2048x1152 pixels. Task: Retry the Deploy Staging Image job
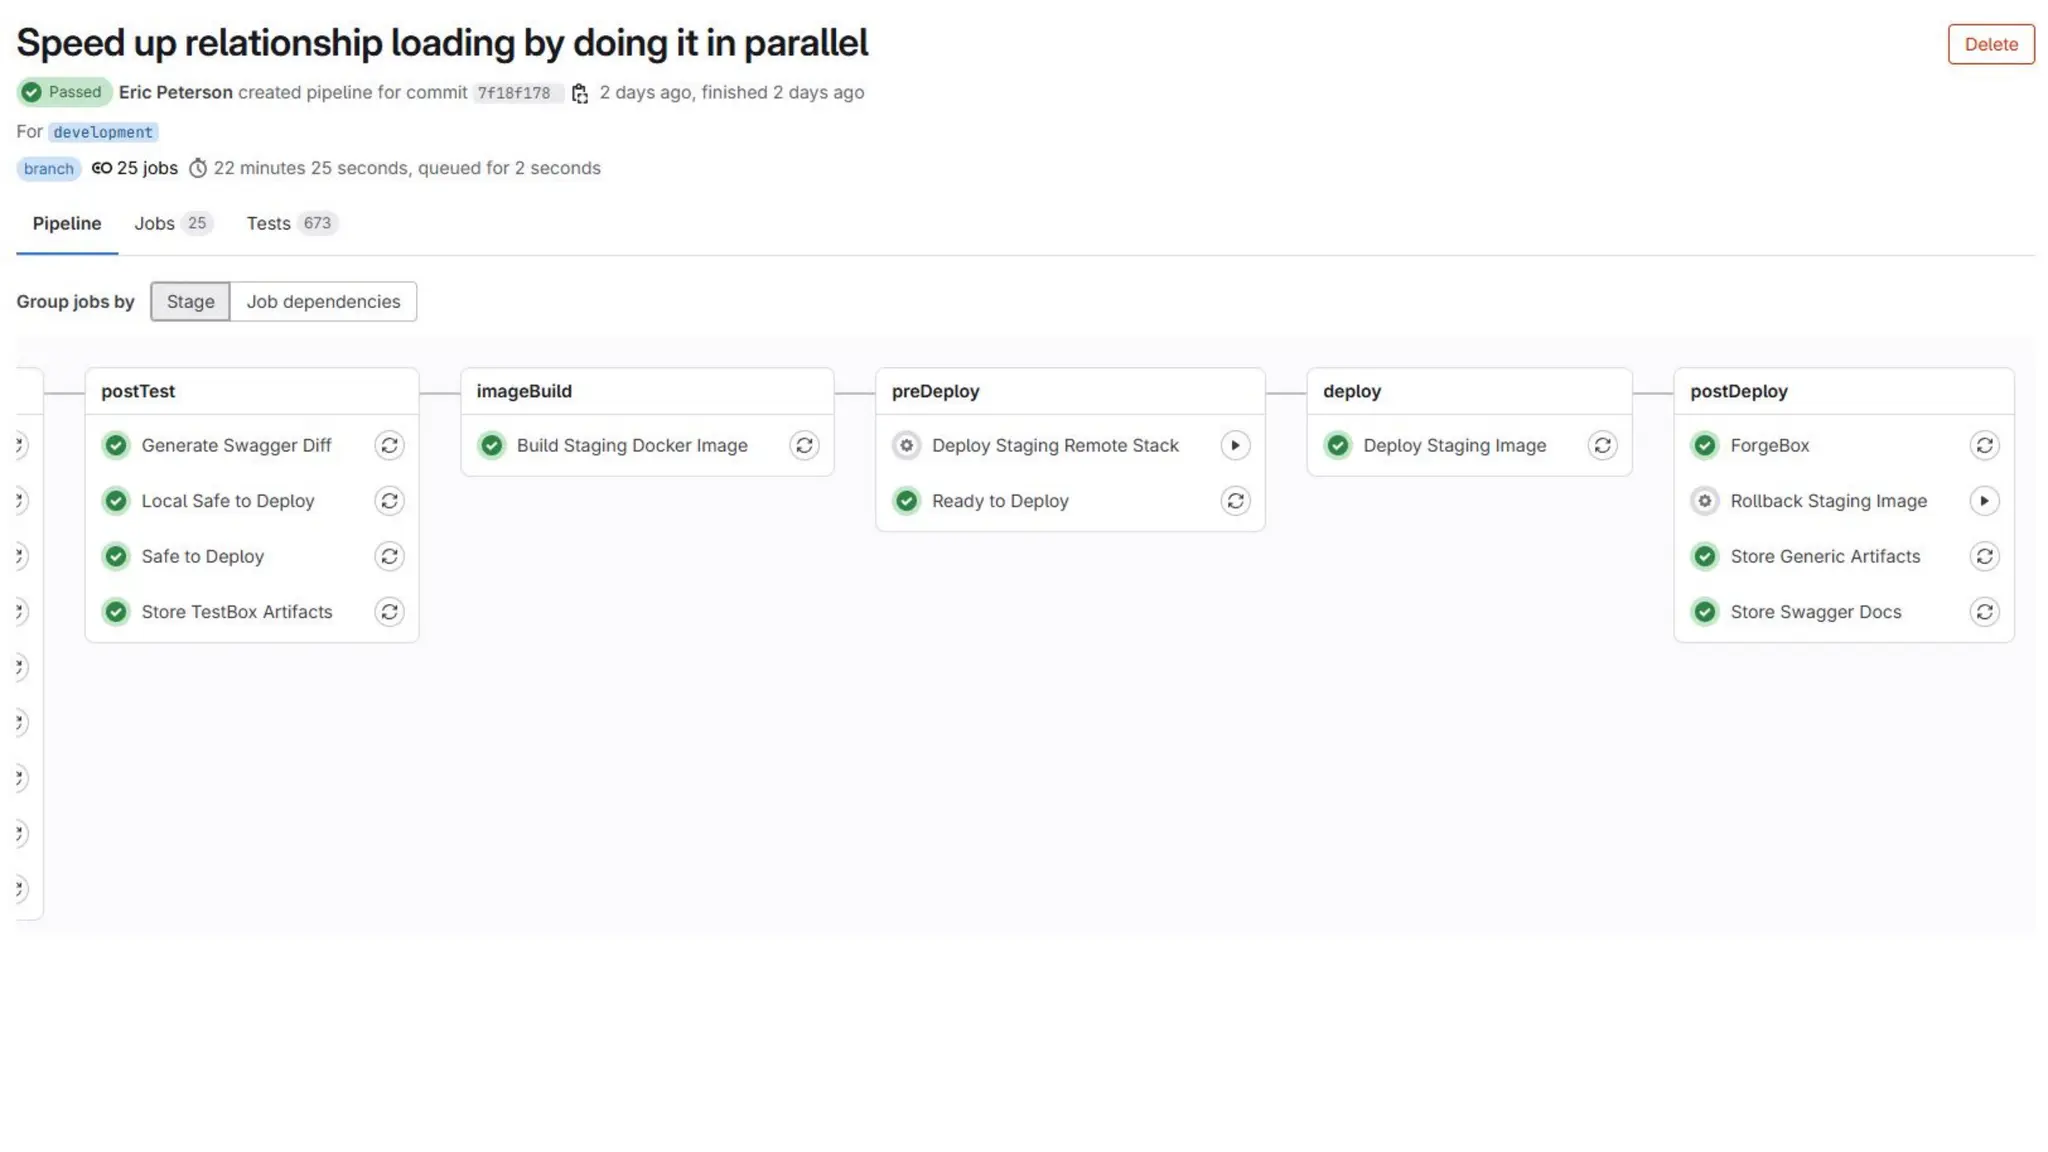(1602, 445)
